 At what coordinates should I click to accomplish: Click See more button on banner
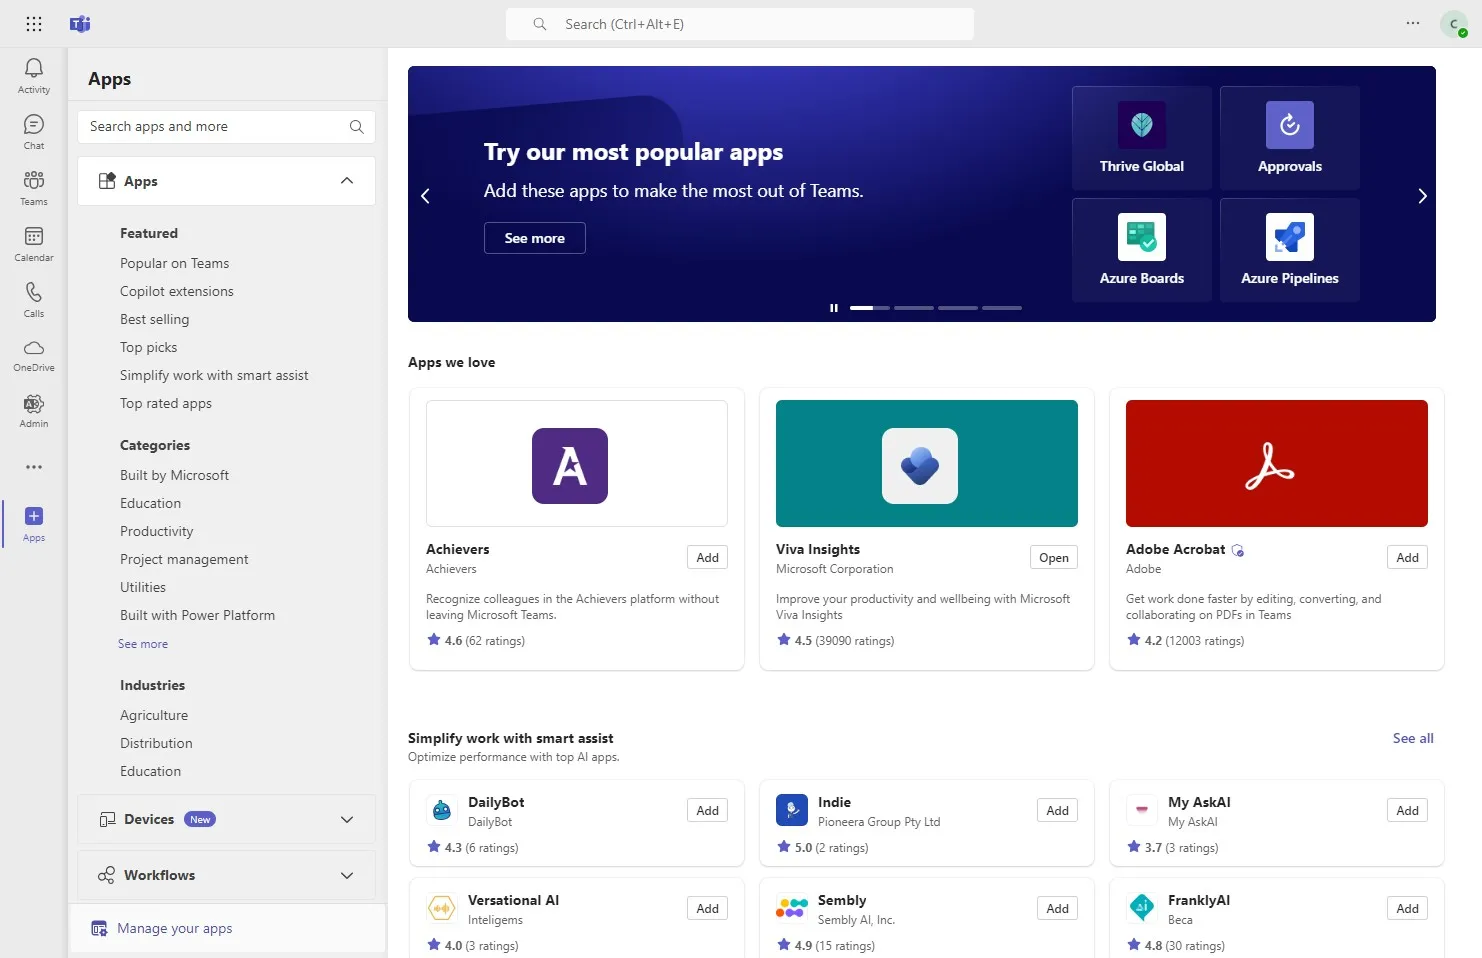(535, 238)
